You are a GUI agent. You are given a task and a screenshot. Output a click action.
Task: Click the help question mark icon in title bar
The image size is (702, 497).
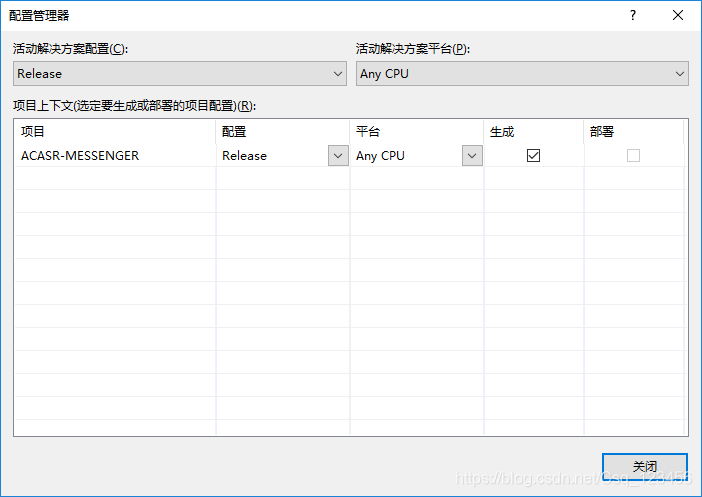point(633,15)
